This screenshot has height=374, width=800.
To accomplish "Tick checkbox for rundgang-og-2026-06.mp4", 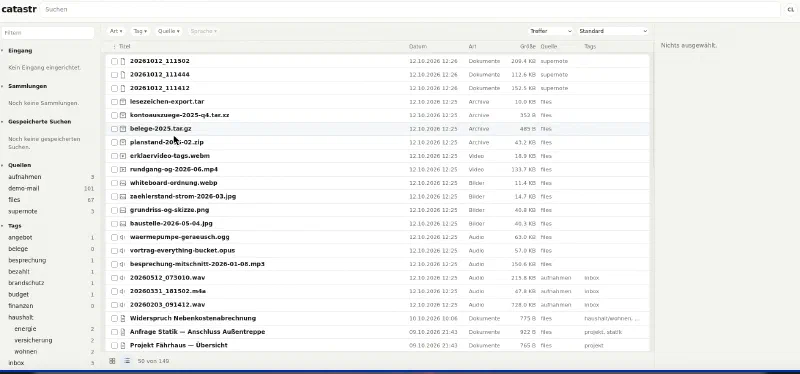I will pos(114,169).
